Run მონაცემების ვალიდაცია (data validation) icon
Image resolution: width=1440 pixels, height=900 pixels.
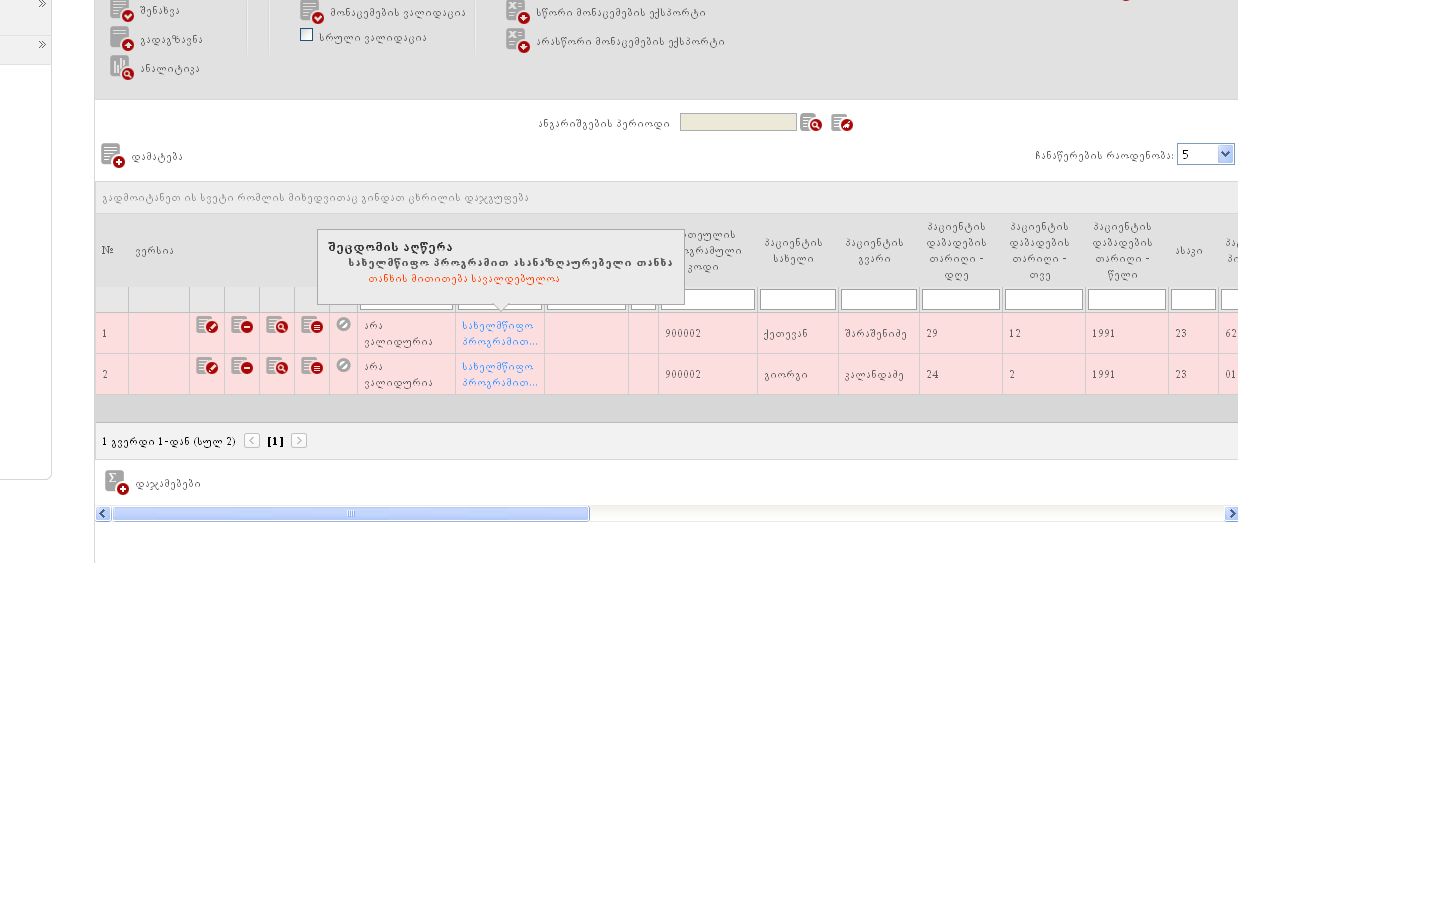click(312, 12)
